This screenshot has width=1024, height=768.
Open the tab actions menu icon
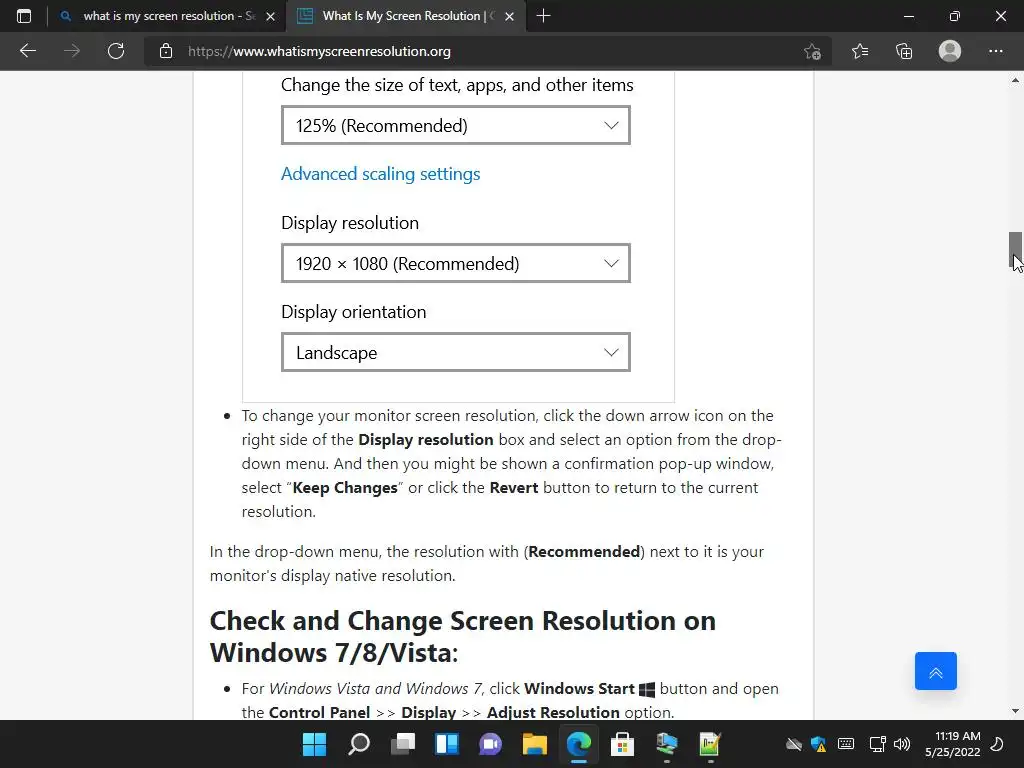(24, 16)
